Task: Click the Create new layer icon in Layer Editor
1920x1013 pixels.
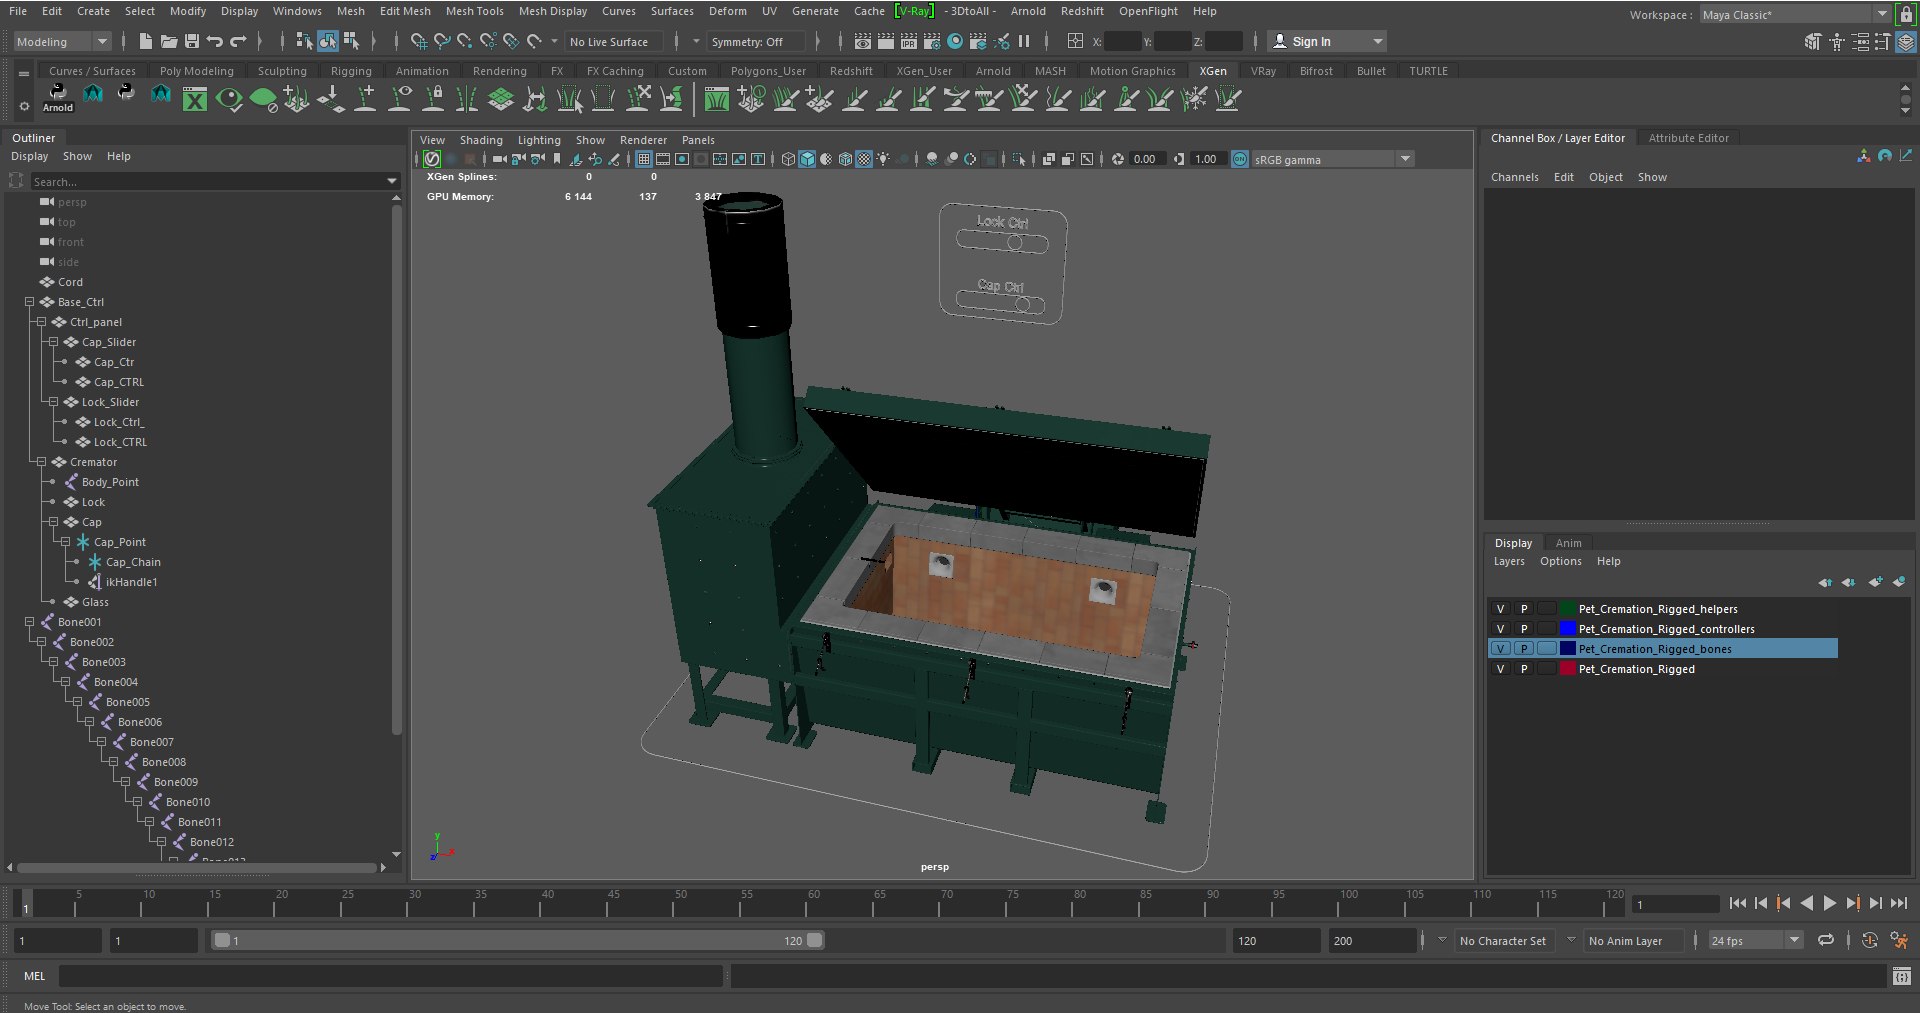Action: (1875, 582)
